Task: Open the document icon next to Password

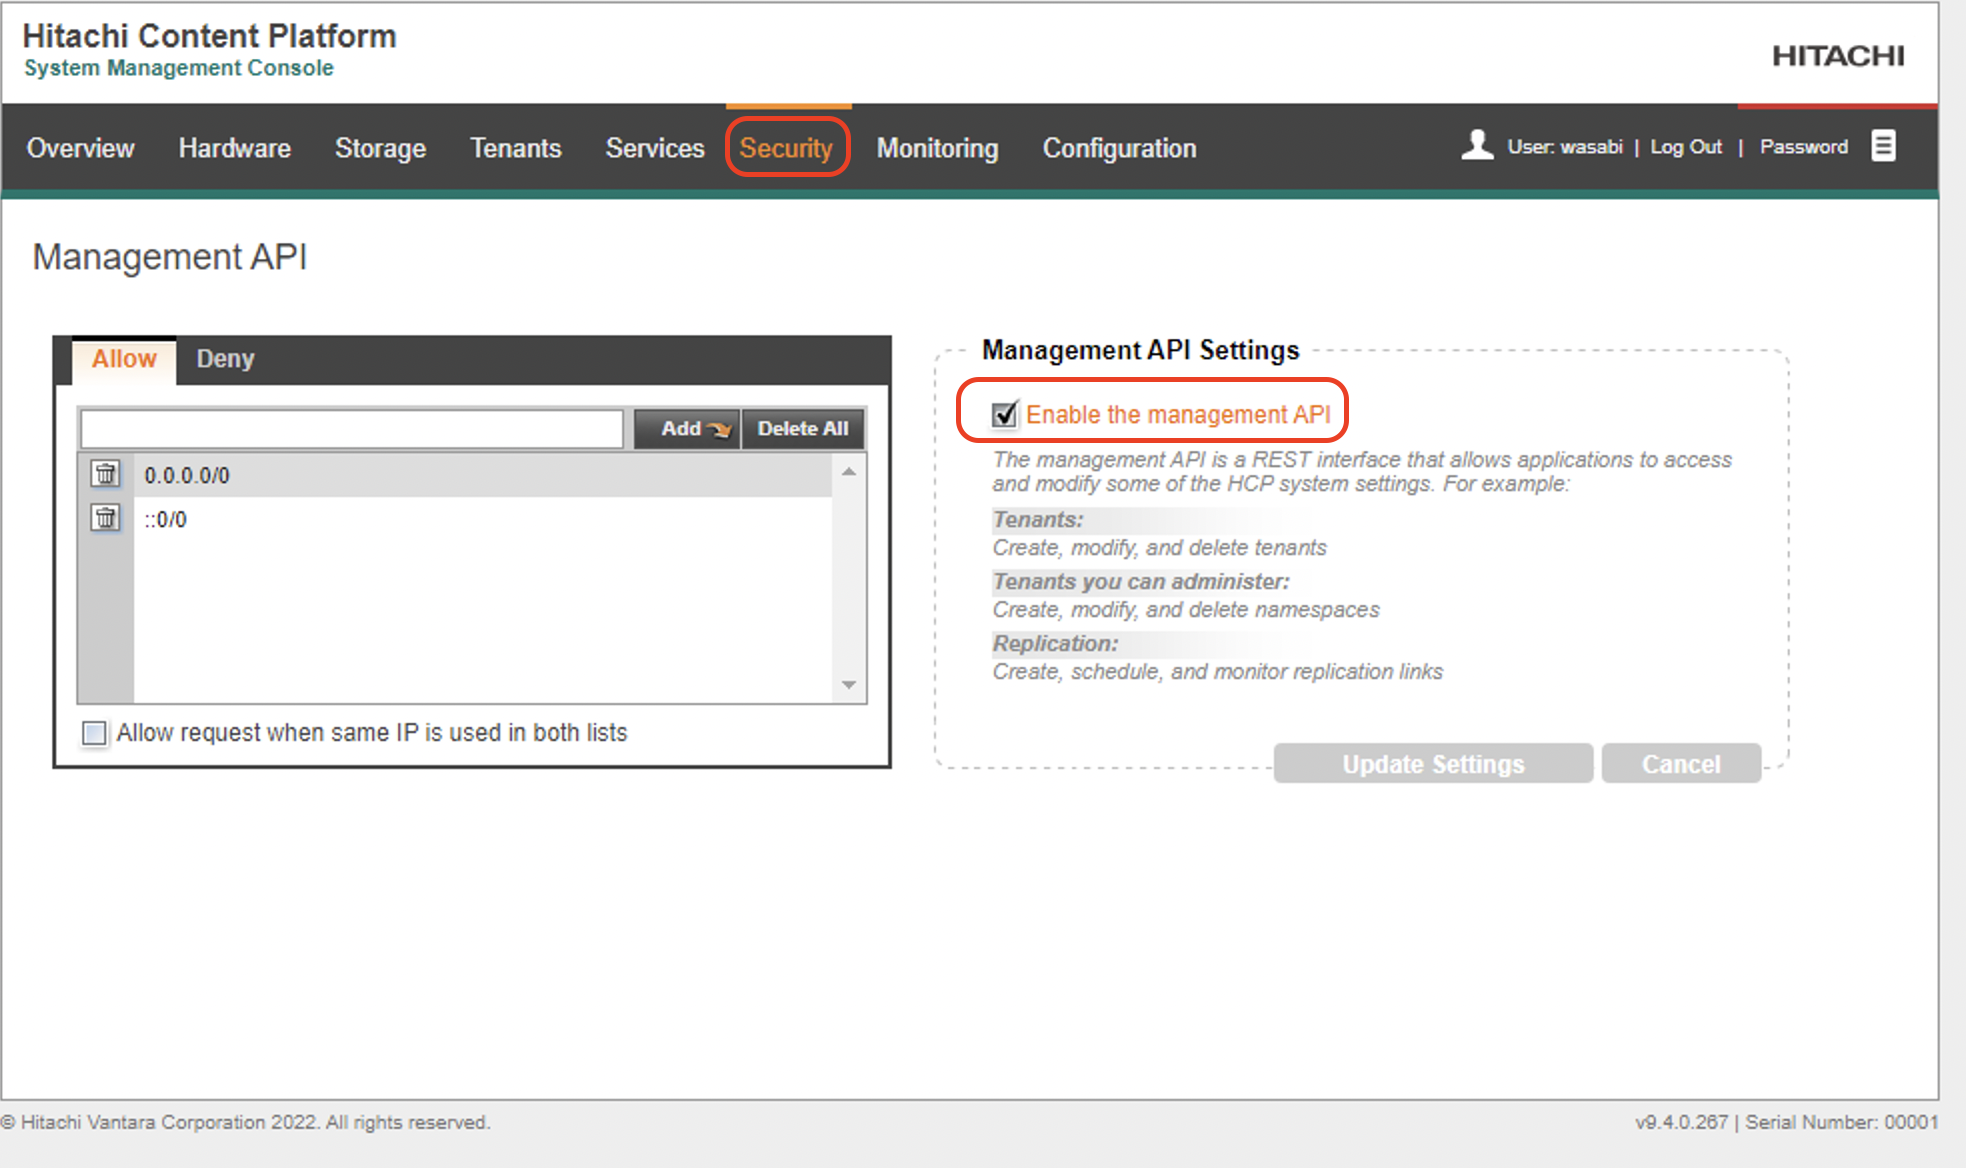Action: tap(1883, 146)
